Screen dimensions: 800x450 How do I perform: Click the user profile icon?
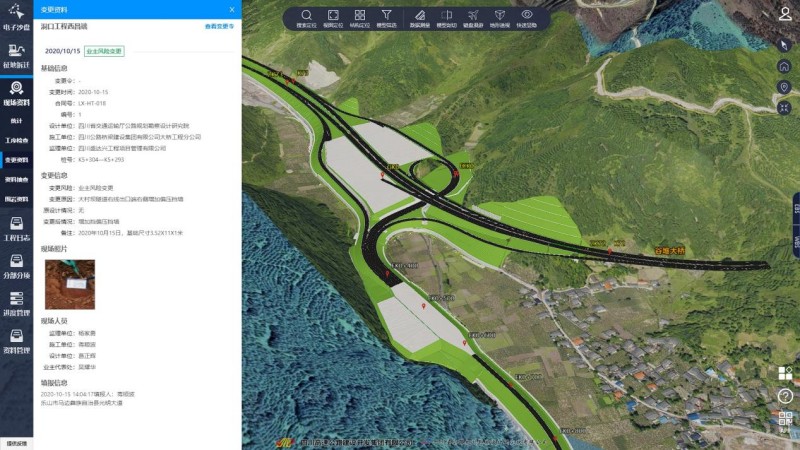(x=785, y=14)
